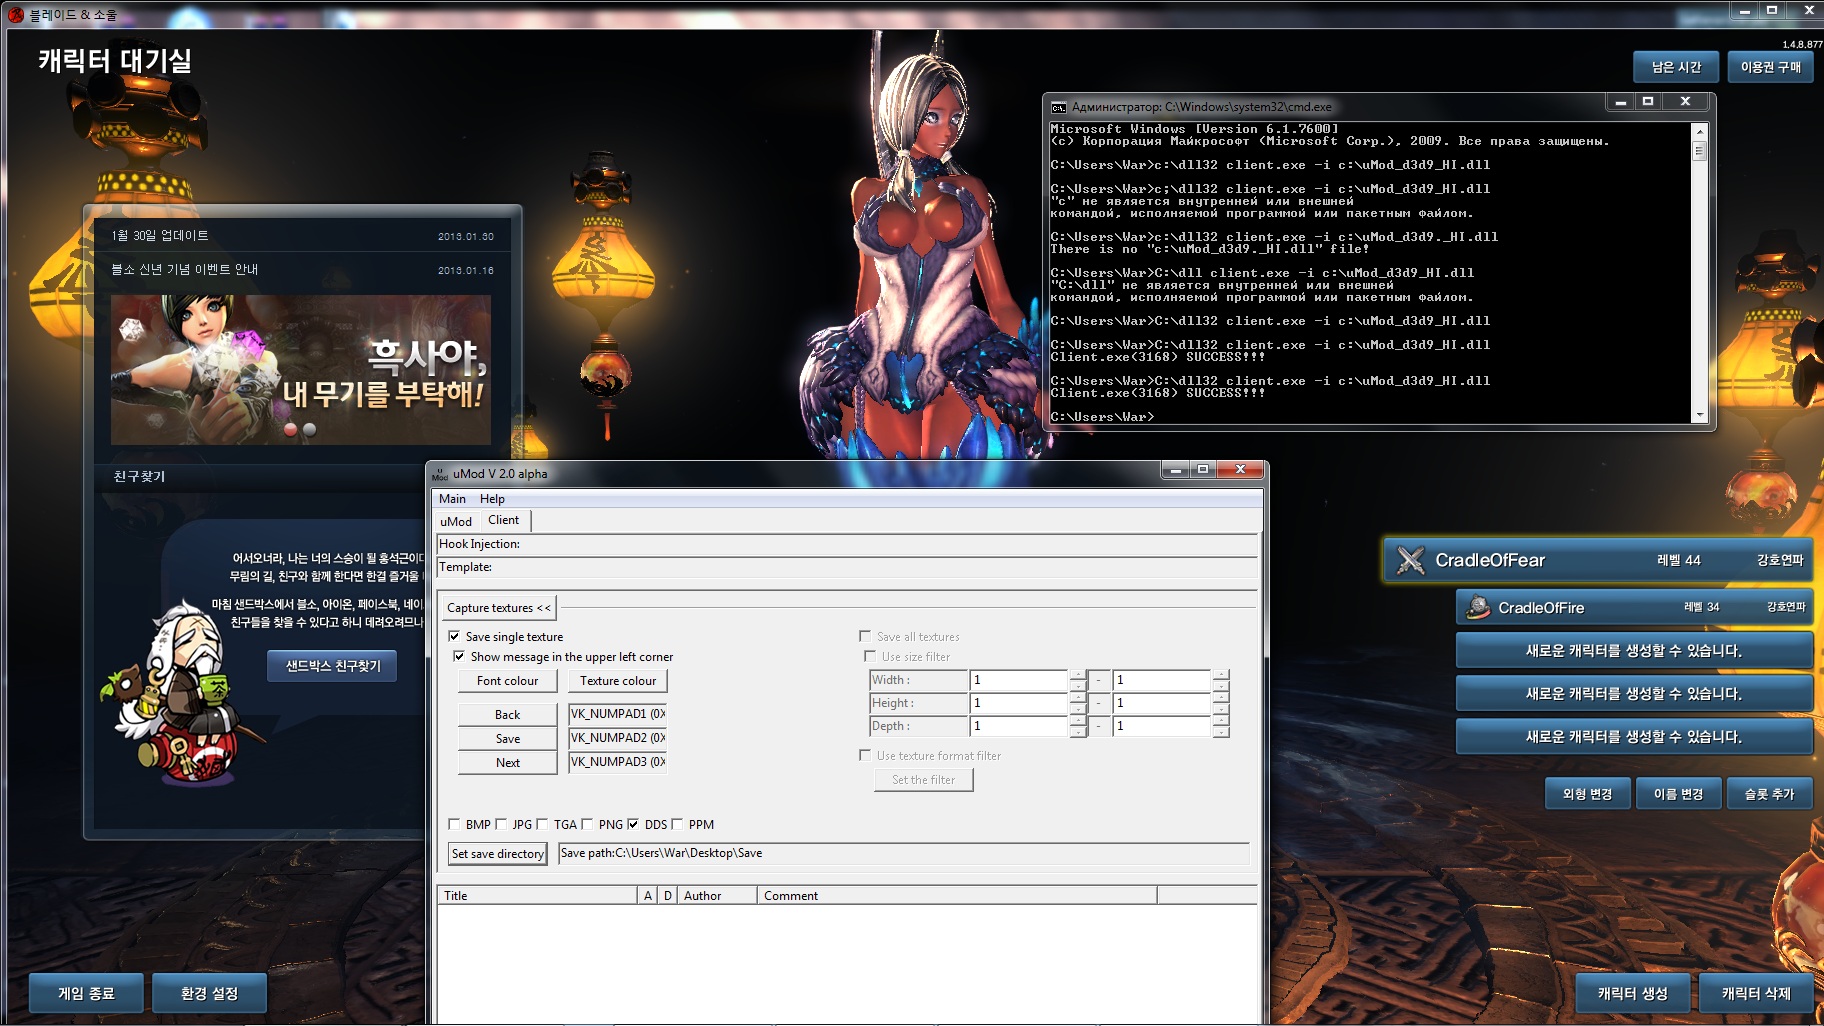The height and width of the screenshot is (1026, 1824).
Task: Select the first red banner page dot
Action: pos(291,430)
